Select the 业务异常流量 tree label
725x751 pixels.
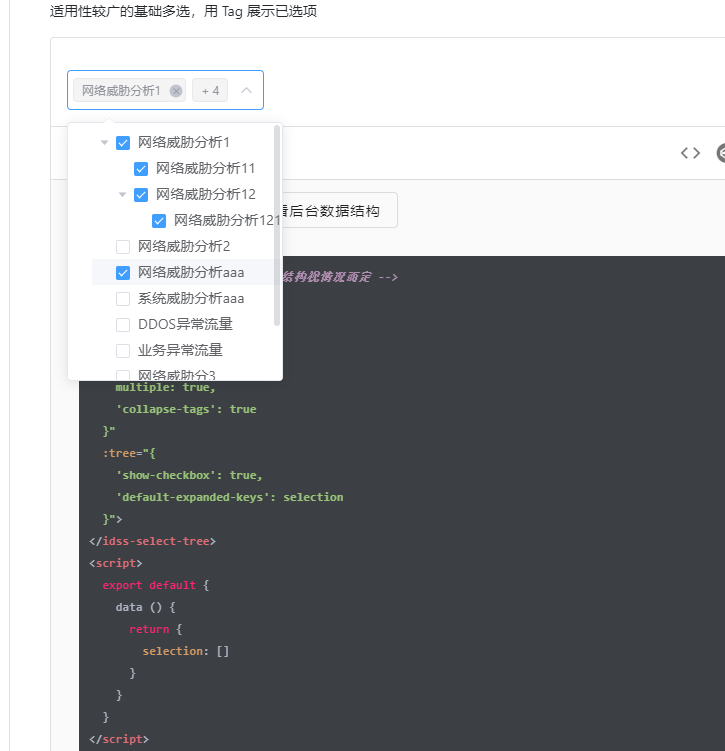click(x=180, y=350)
